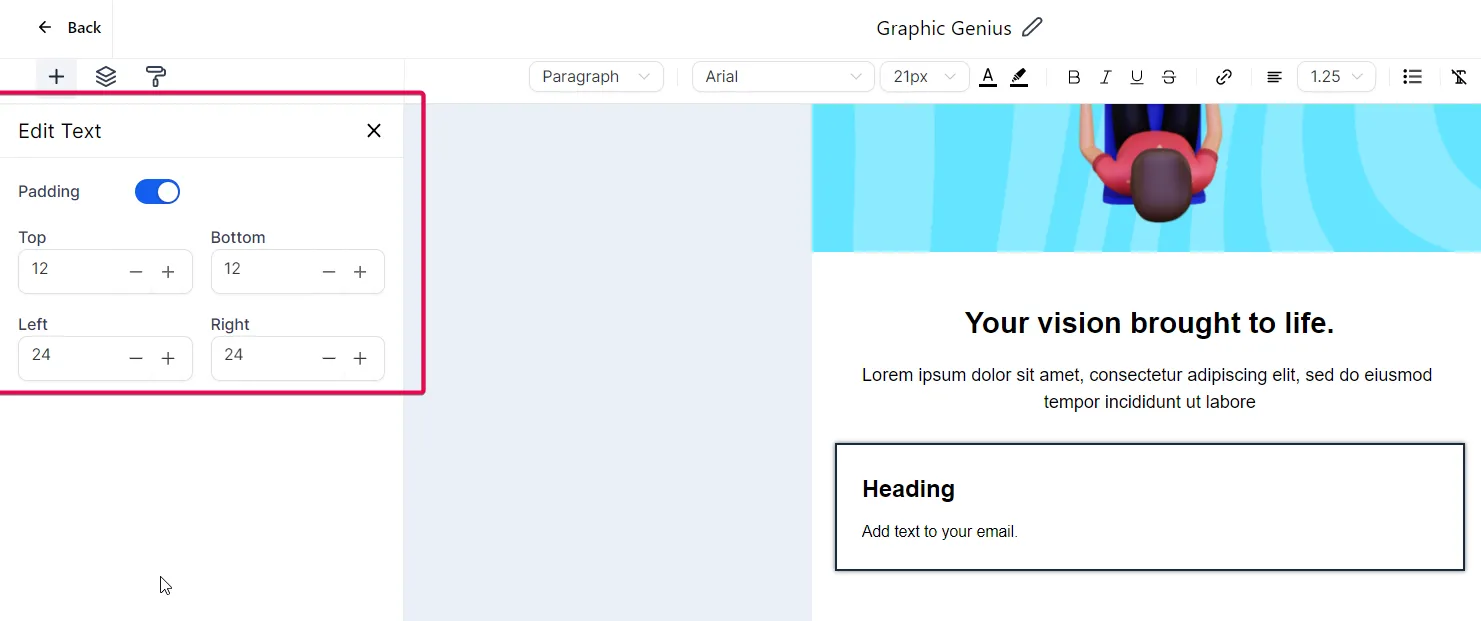Open the Paragraph style dropdown
Viewport: 1481px width, 621px height.
596,77
